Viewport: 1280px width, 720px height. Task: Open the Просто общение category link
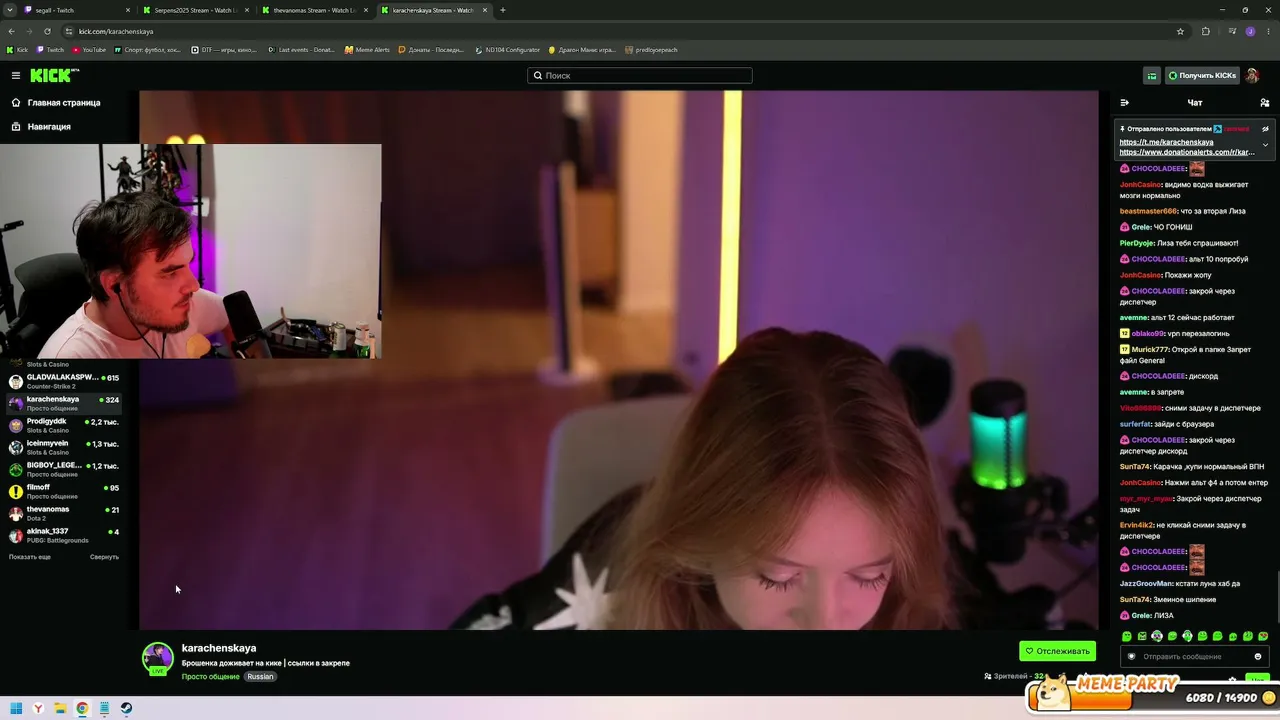(210, 677)
